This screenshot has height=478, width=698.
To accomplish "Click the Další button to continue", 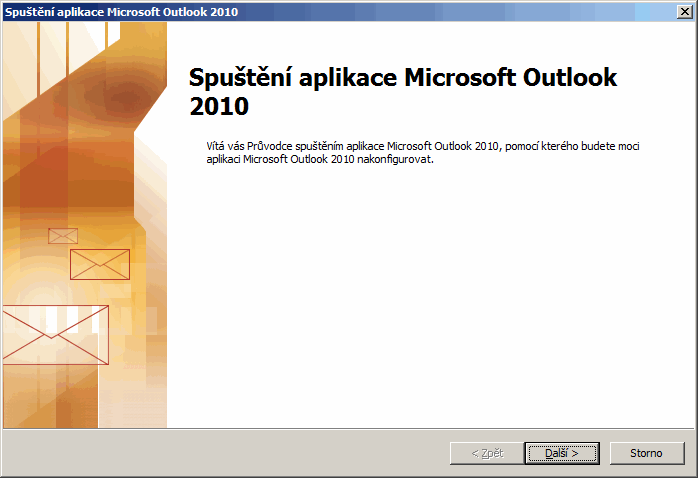I will click(x=561, y=453).
